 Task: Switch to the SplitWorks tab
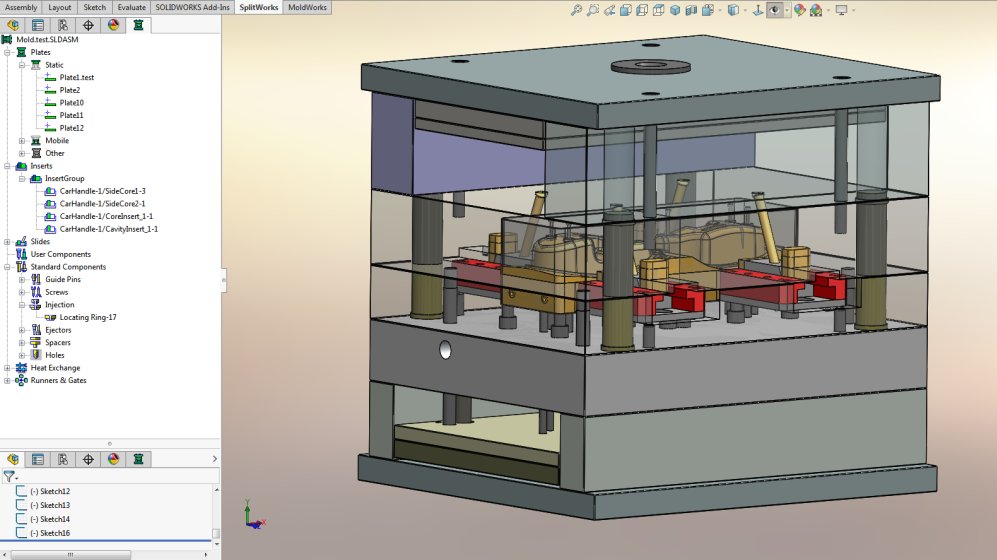click(x=259, y=7)
